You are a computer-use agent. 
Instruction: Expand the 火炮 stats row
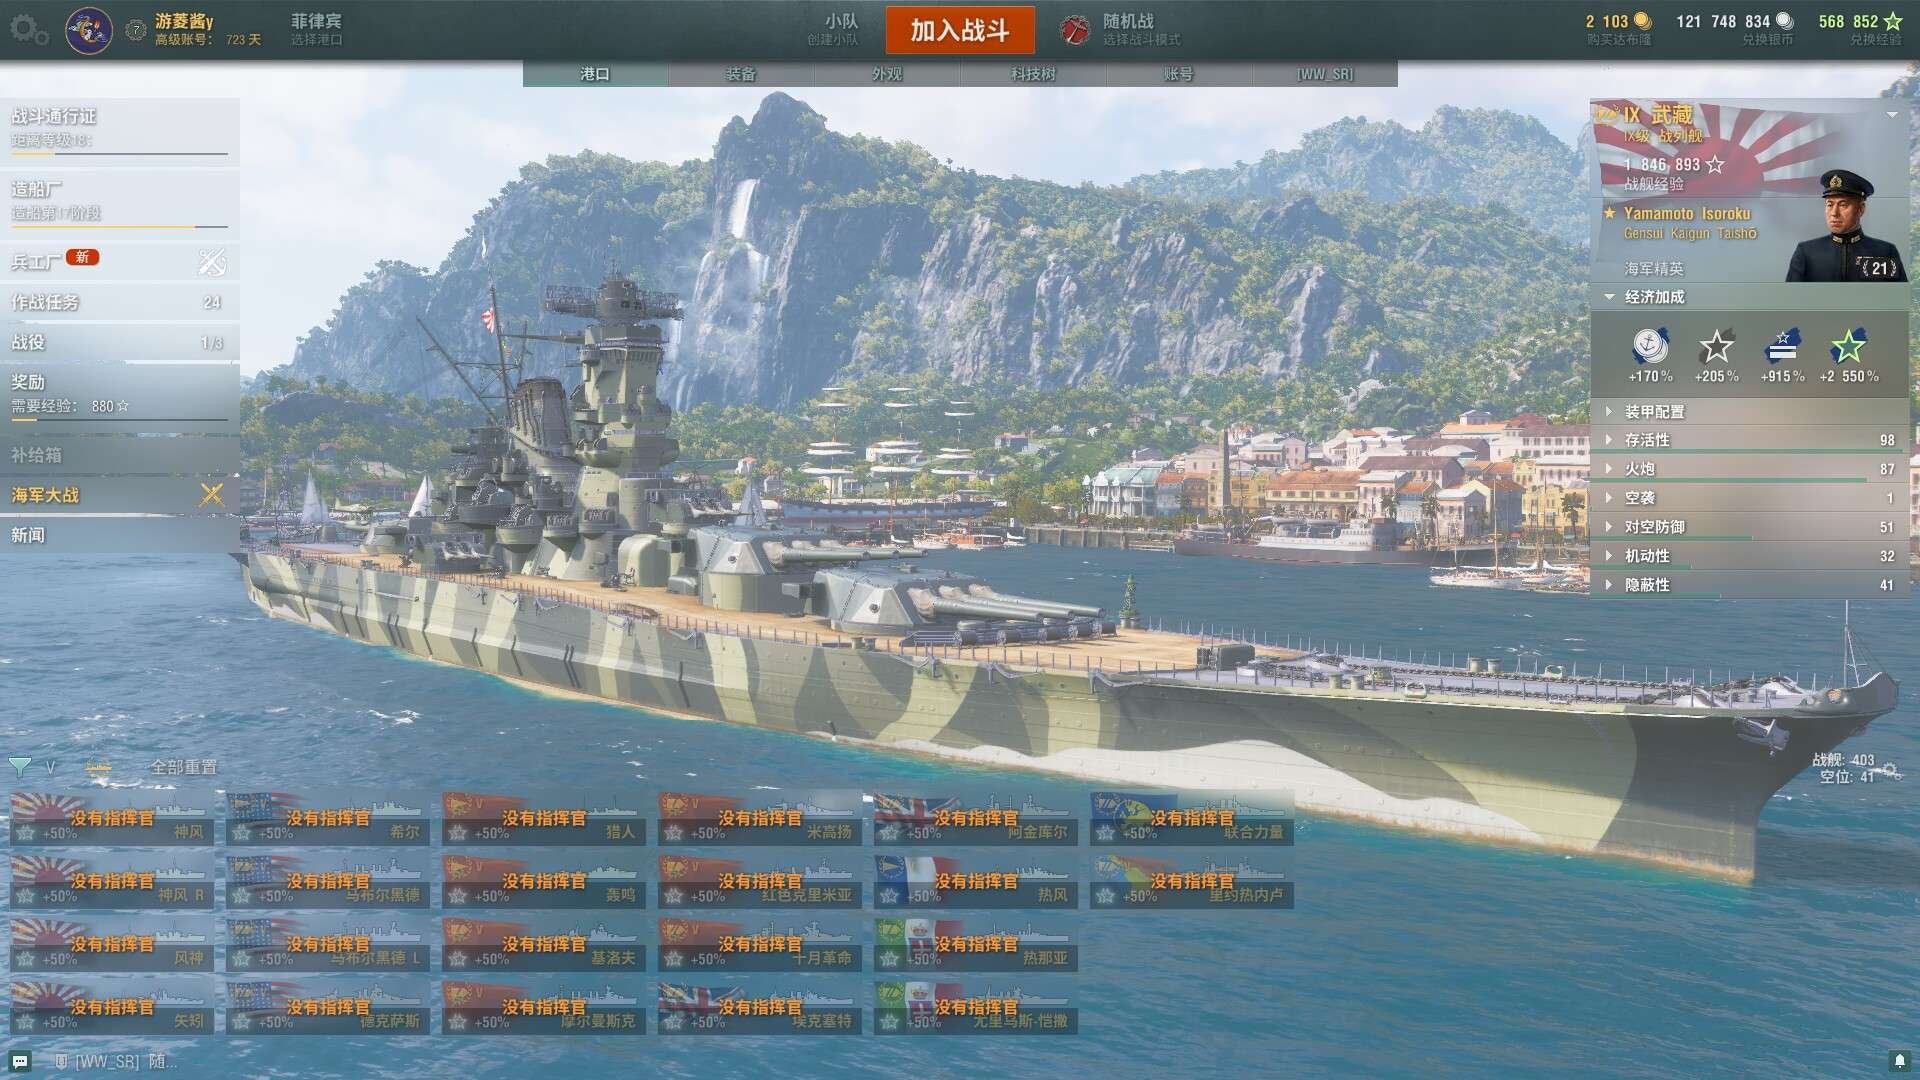point(1750,469)
